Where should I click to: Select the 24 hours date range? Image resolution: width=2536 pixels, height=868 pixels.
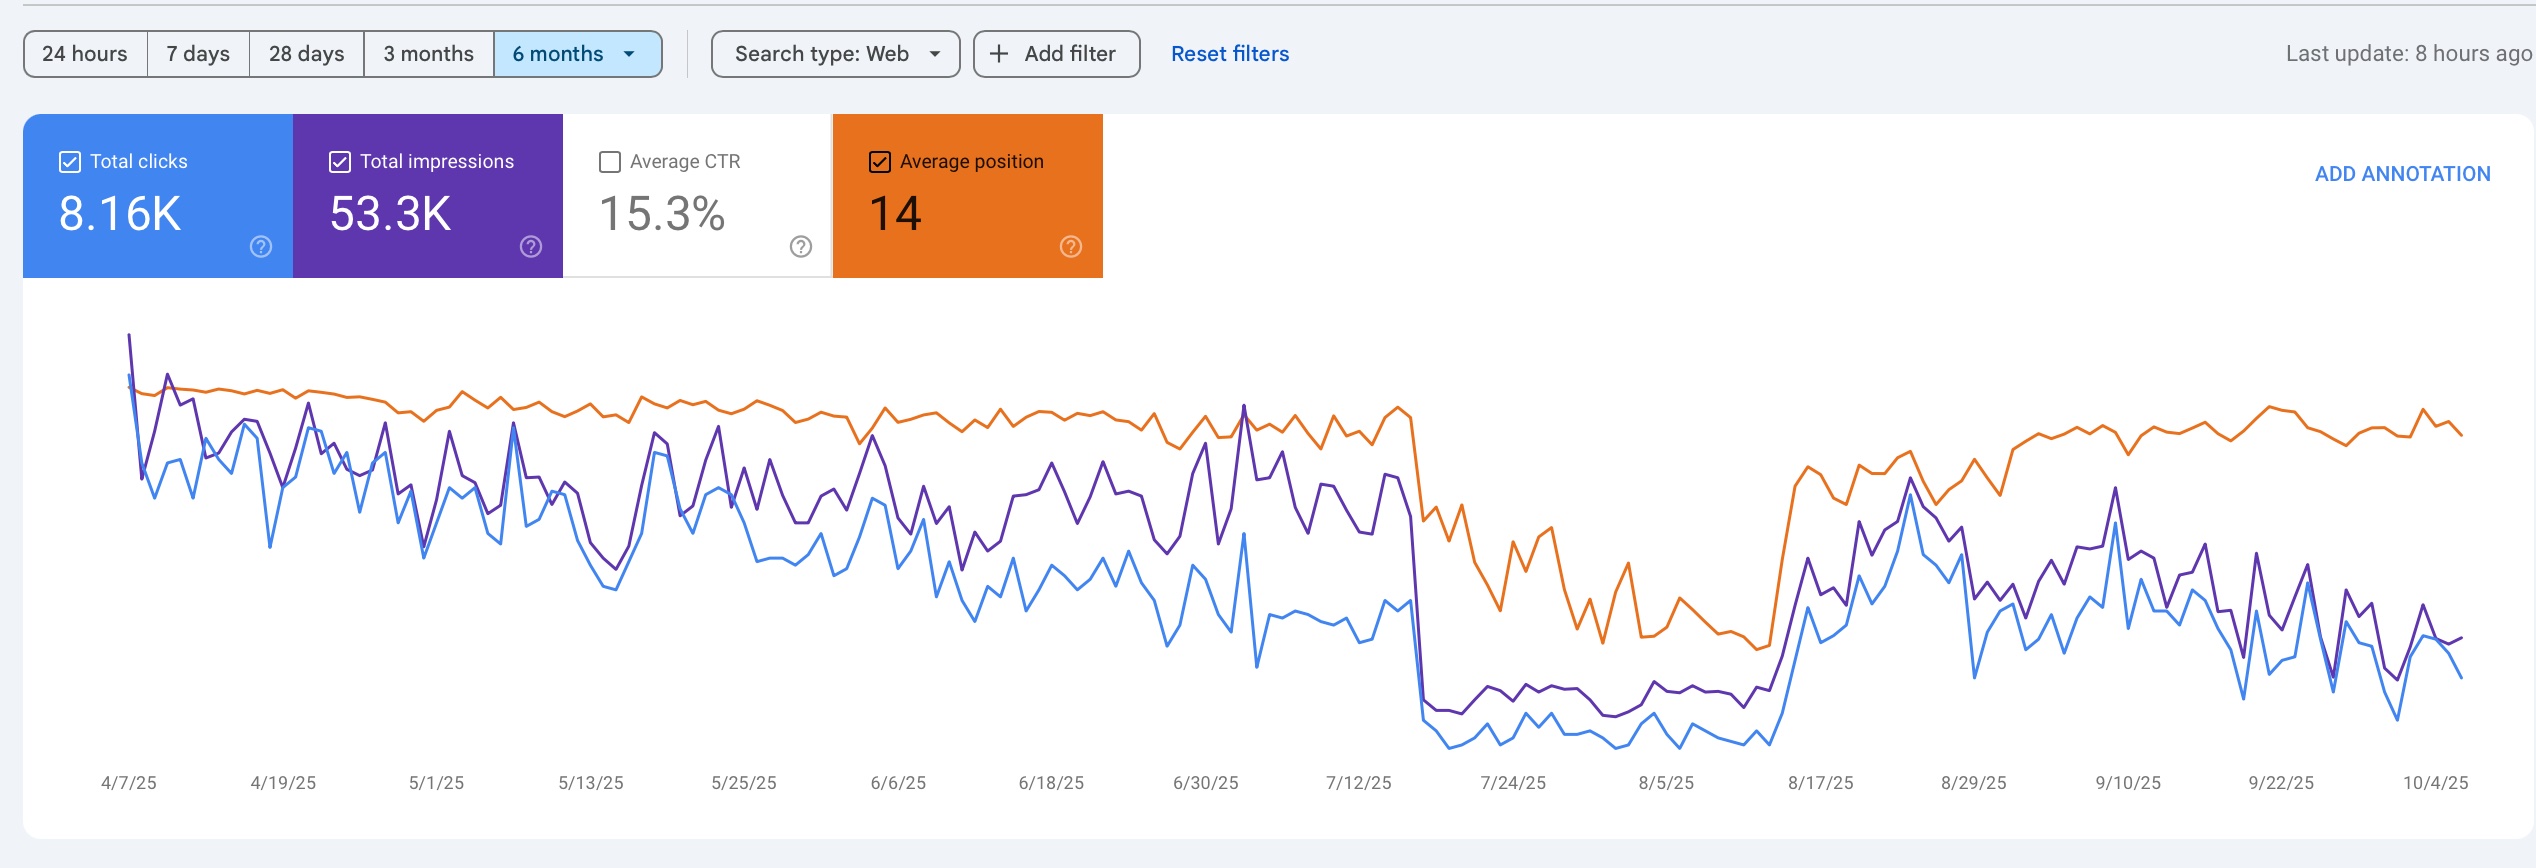(85, 54)
